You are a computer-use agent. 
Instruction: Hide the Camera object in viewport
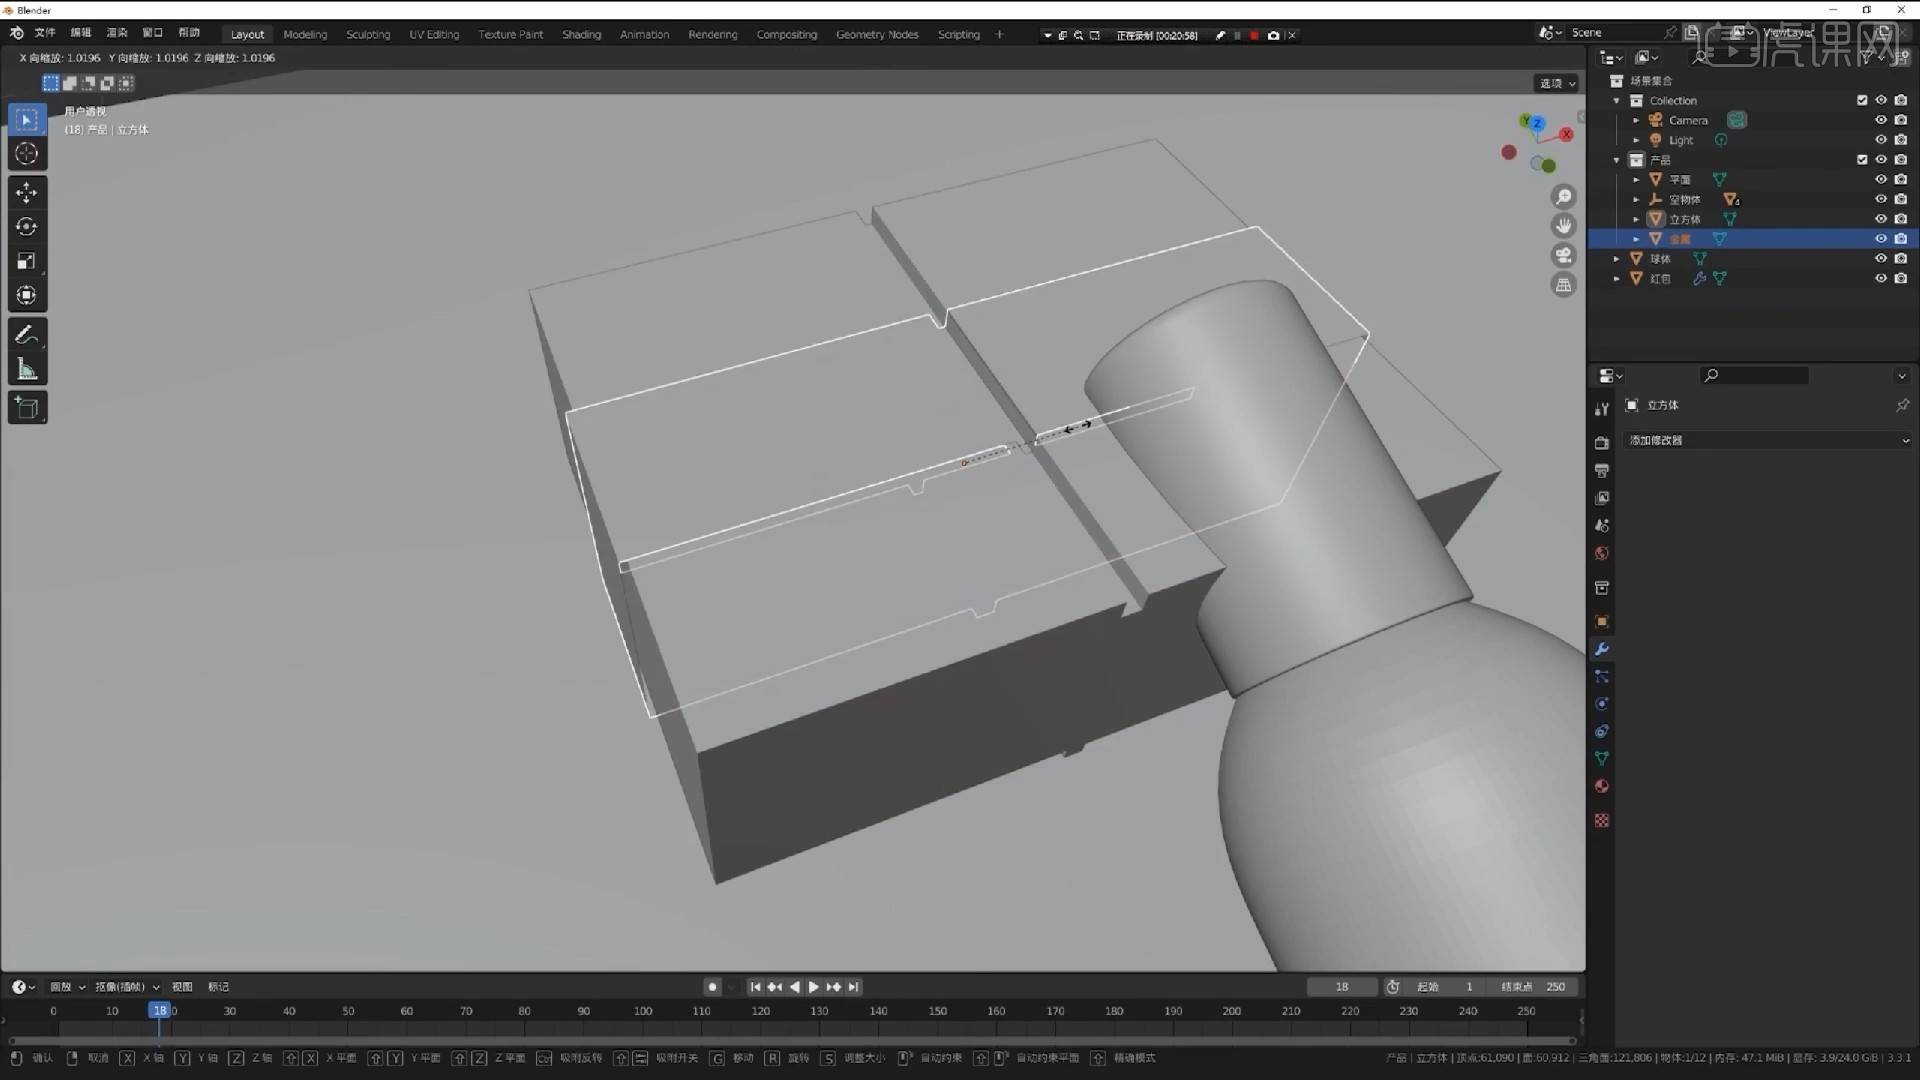(1881, 120)
